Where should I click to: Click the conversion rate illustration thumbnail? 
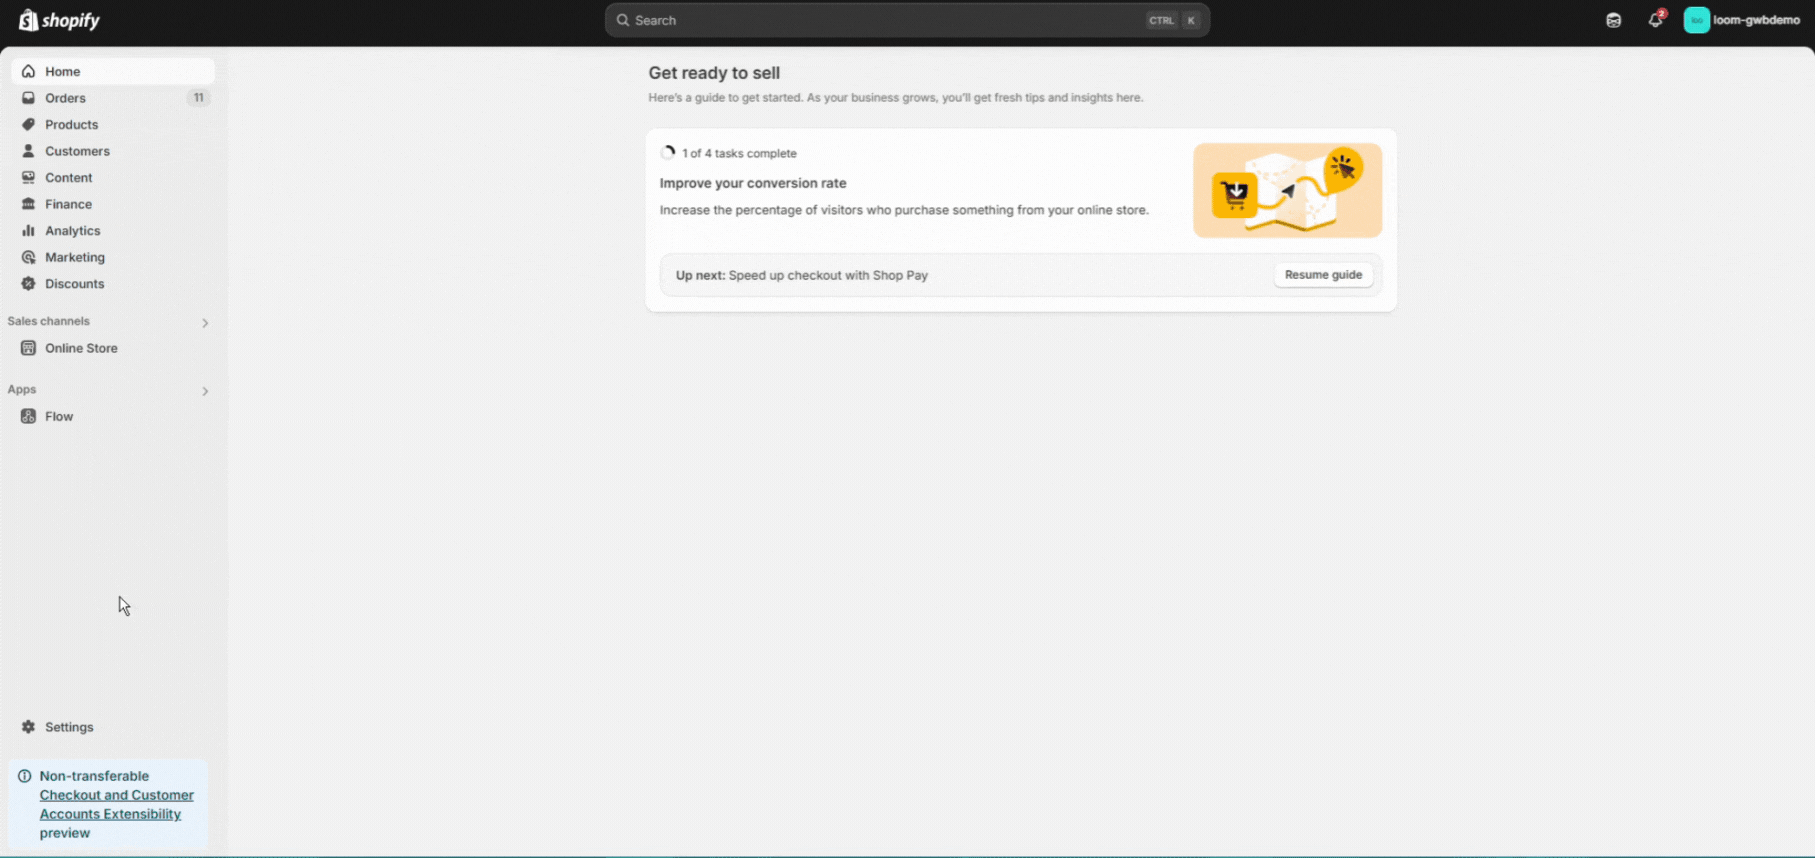pos(1287,190)
